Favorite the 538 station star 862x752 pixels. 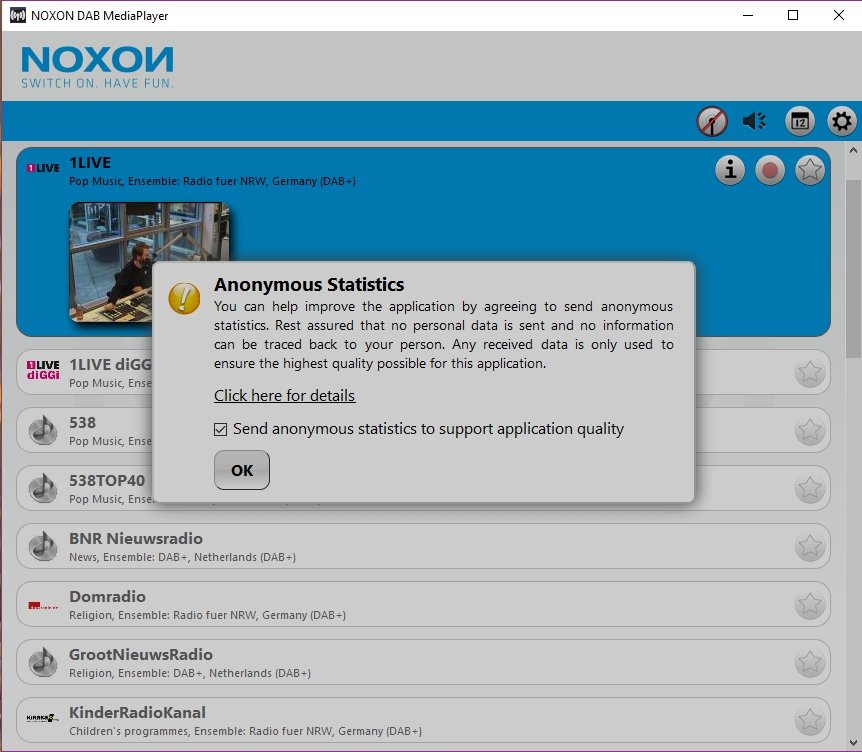pyautogui.click(x=810, y=430)
